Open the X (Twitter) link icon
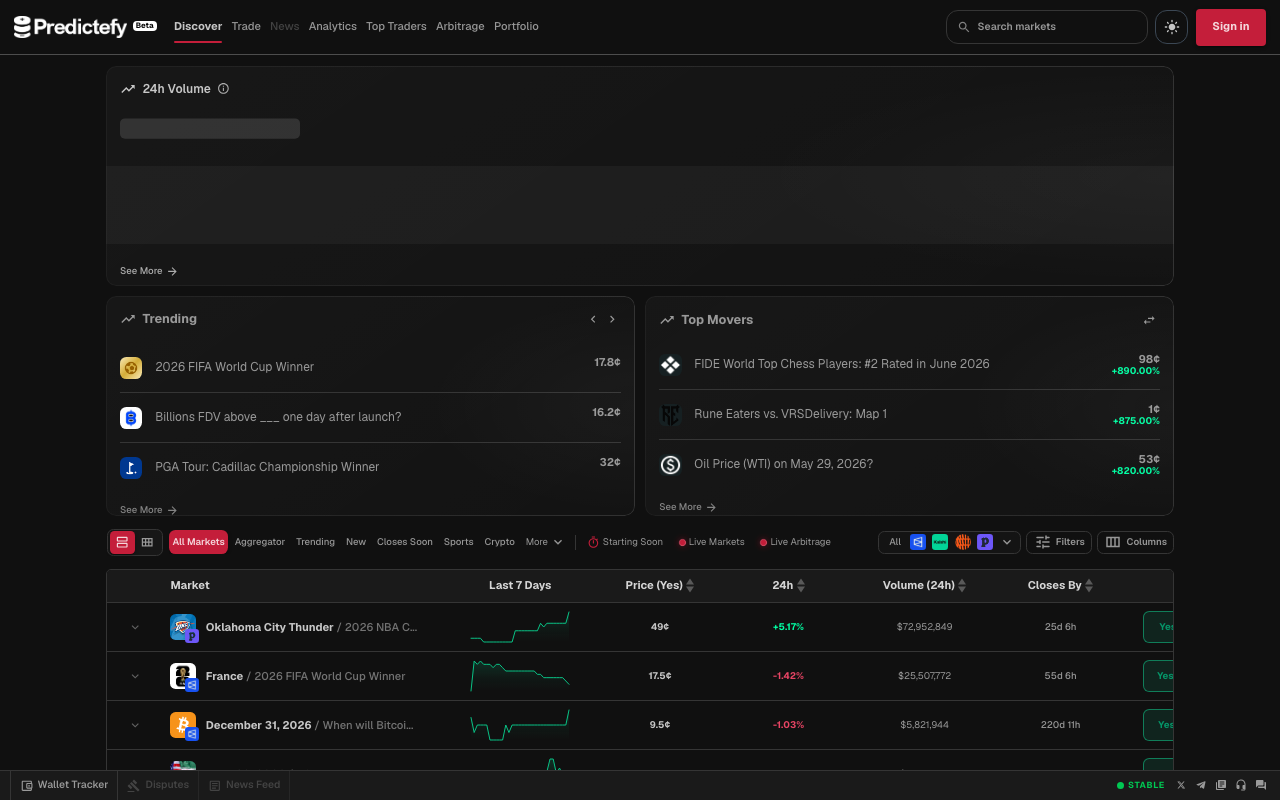 pyautogui.click(x=1181, y=785)
